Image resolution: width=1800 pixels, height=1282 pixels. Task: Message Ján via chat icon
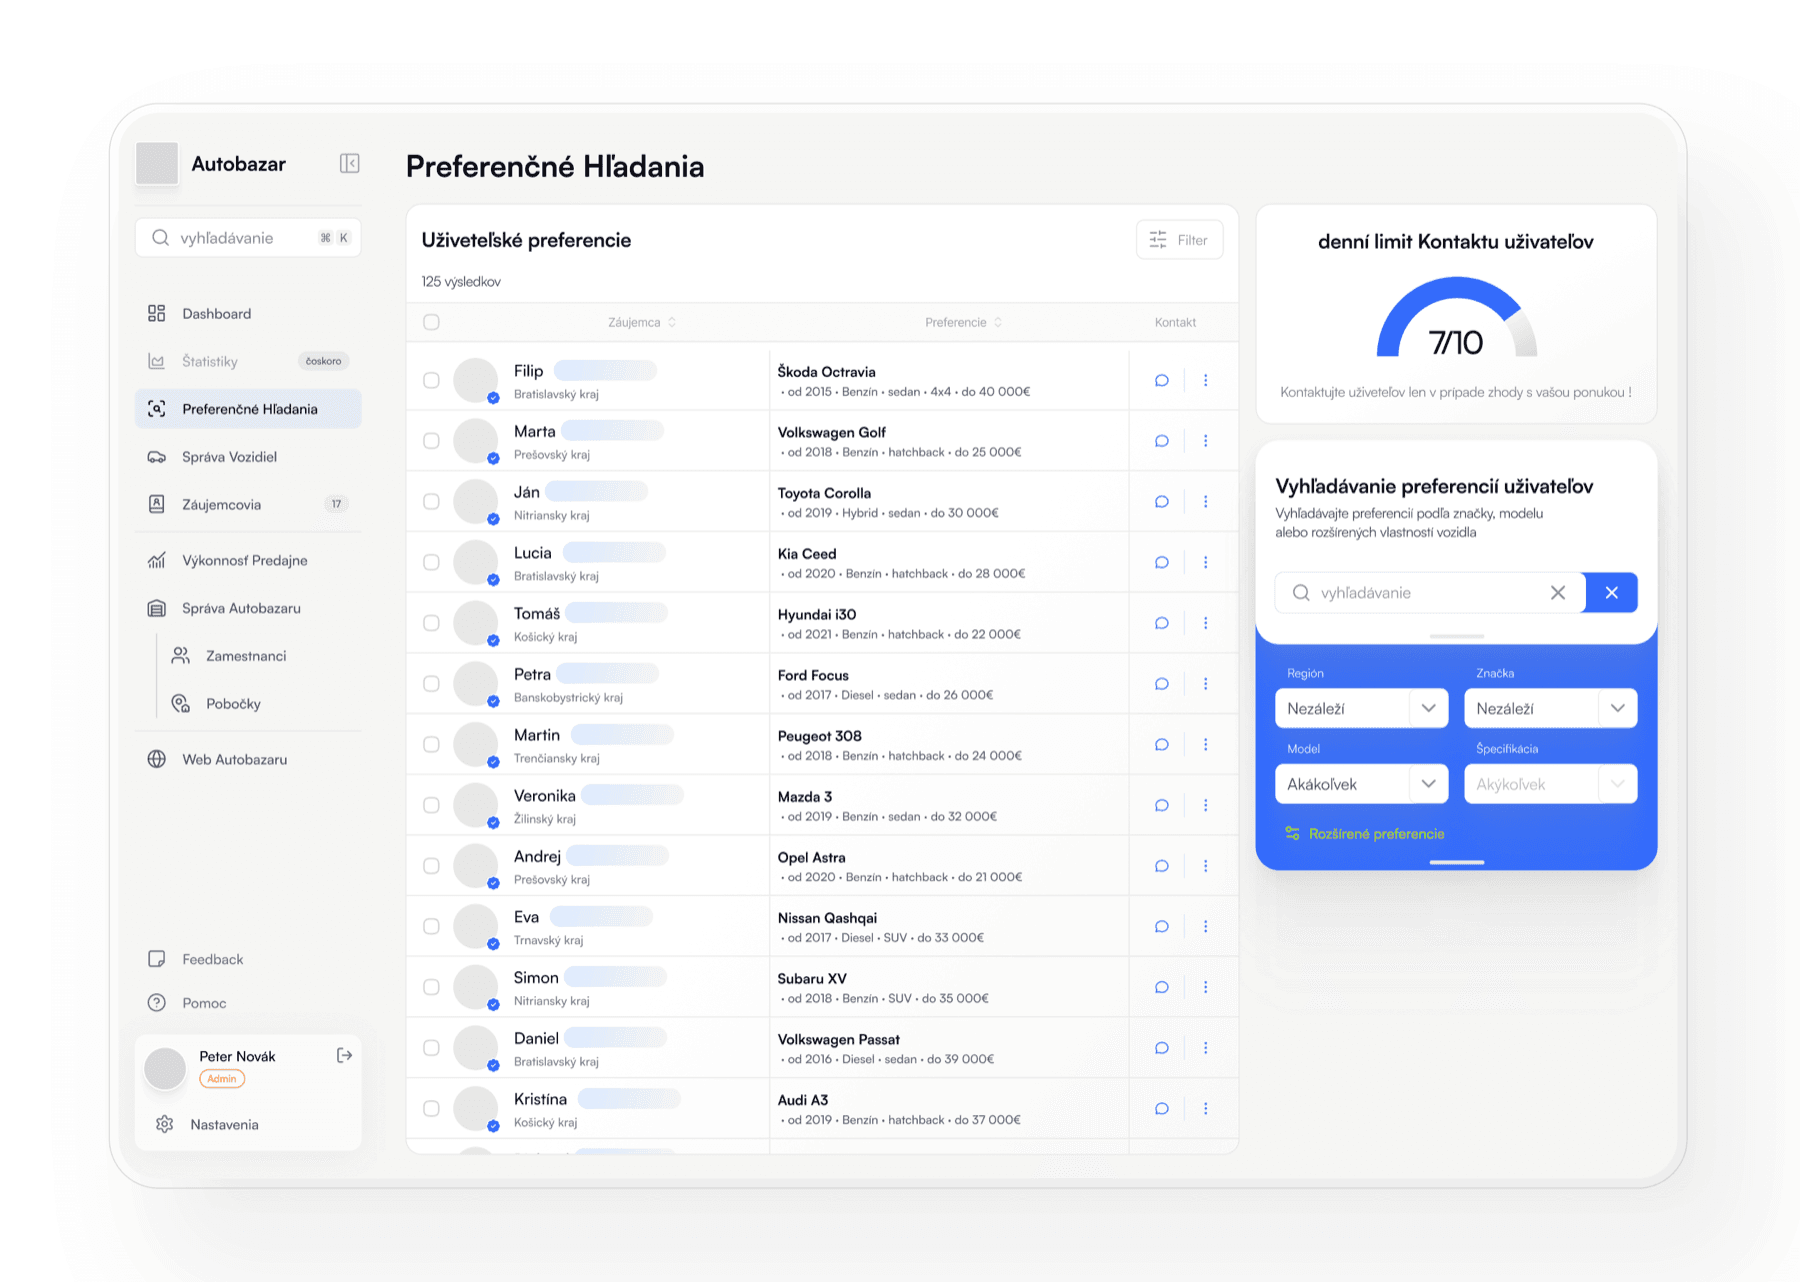coord(1161,501)
